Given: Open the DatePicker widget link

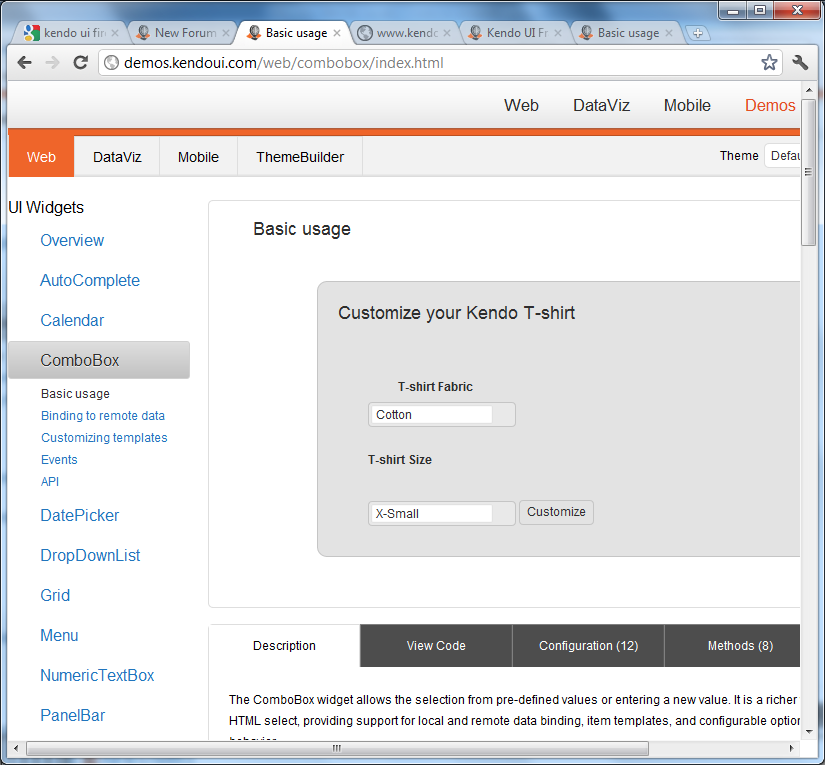Looking at the screenshot, I should pos(79,516).
